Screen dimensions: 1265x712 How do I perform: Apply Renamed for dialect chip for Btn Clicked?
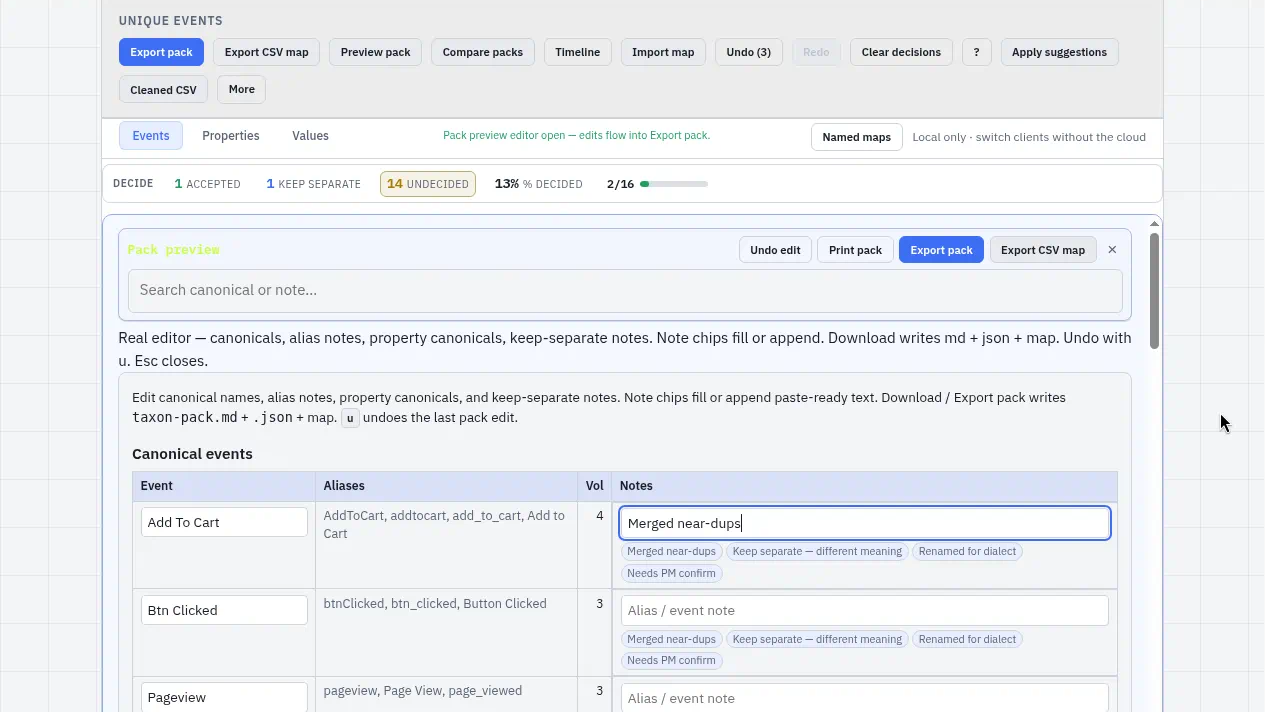click(967, 639)
